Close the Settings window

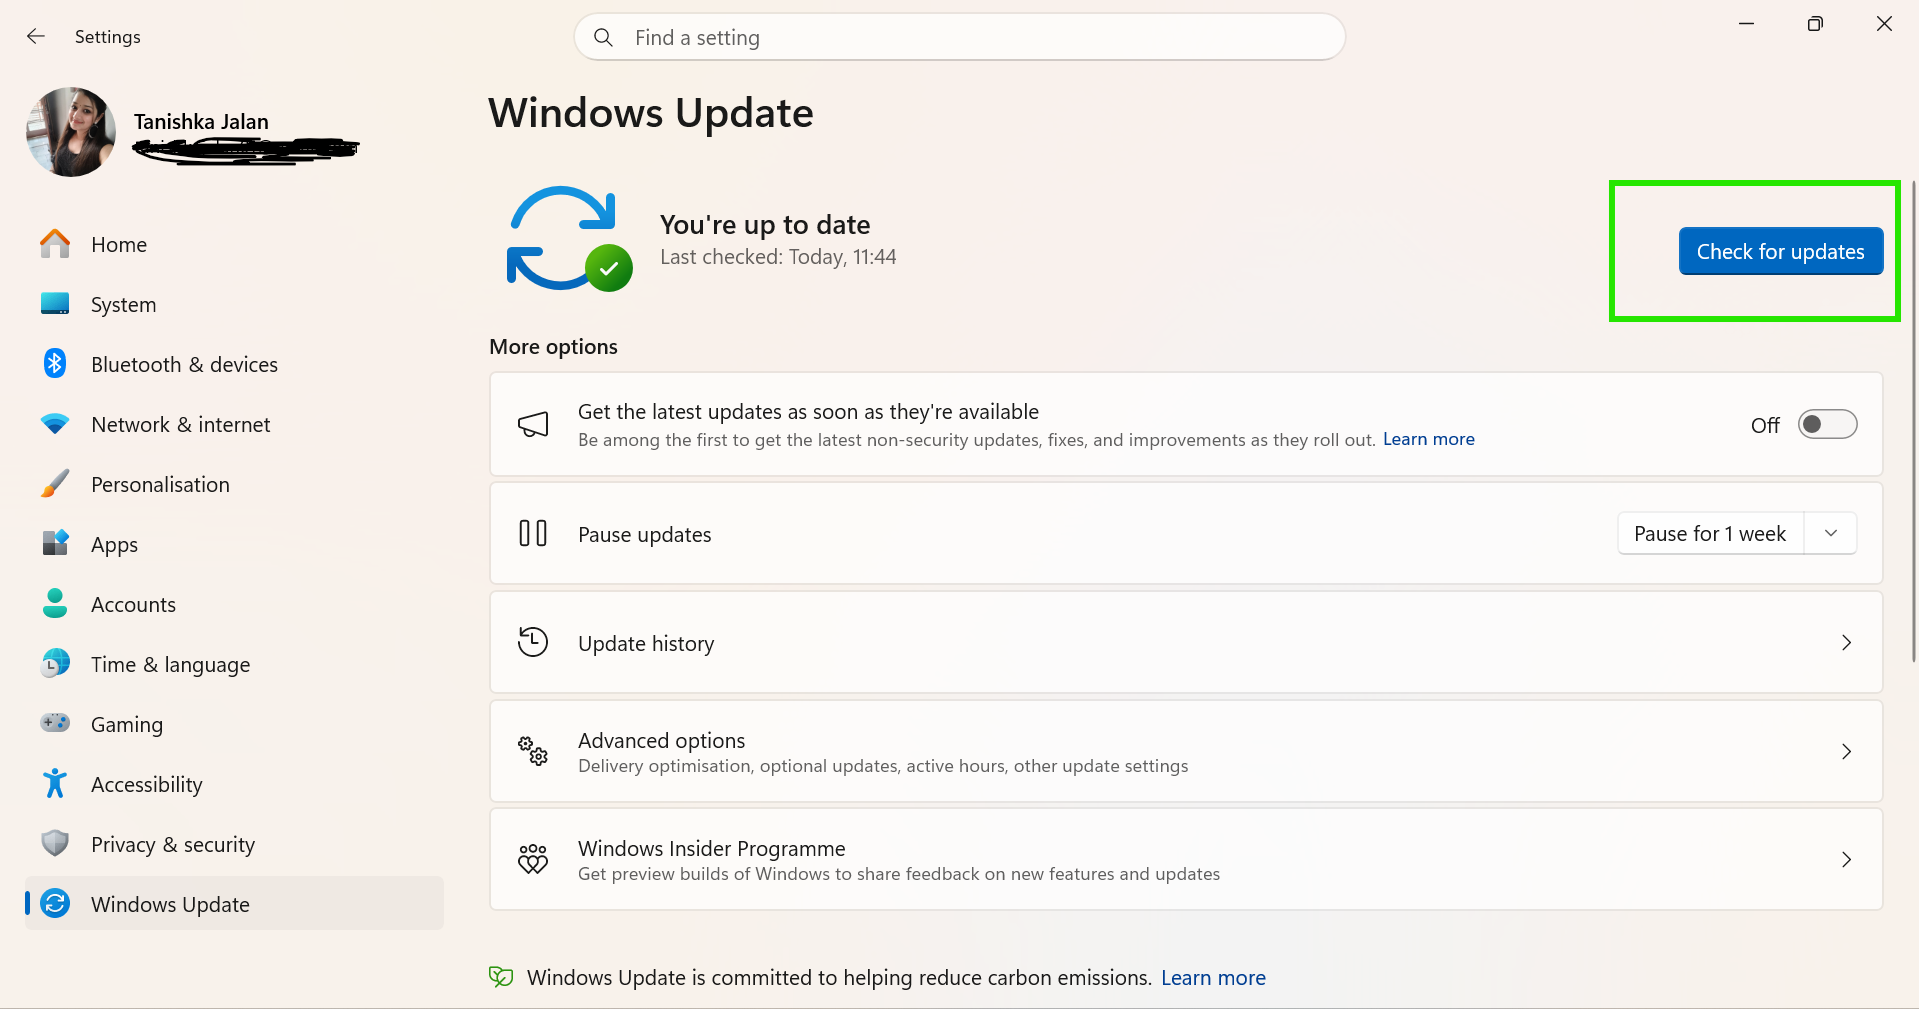1884,23
